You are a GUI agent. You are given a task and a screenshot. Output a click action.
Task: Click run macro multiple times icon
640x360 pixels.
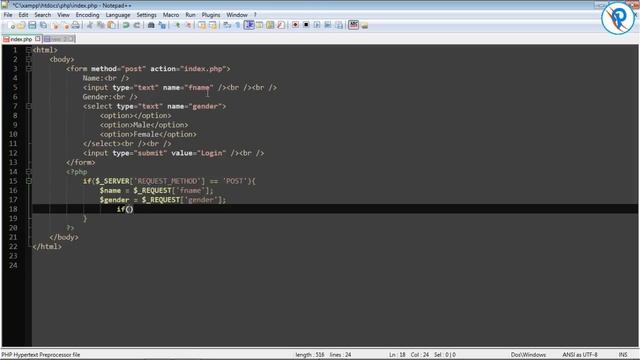tap(328, 25)
